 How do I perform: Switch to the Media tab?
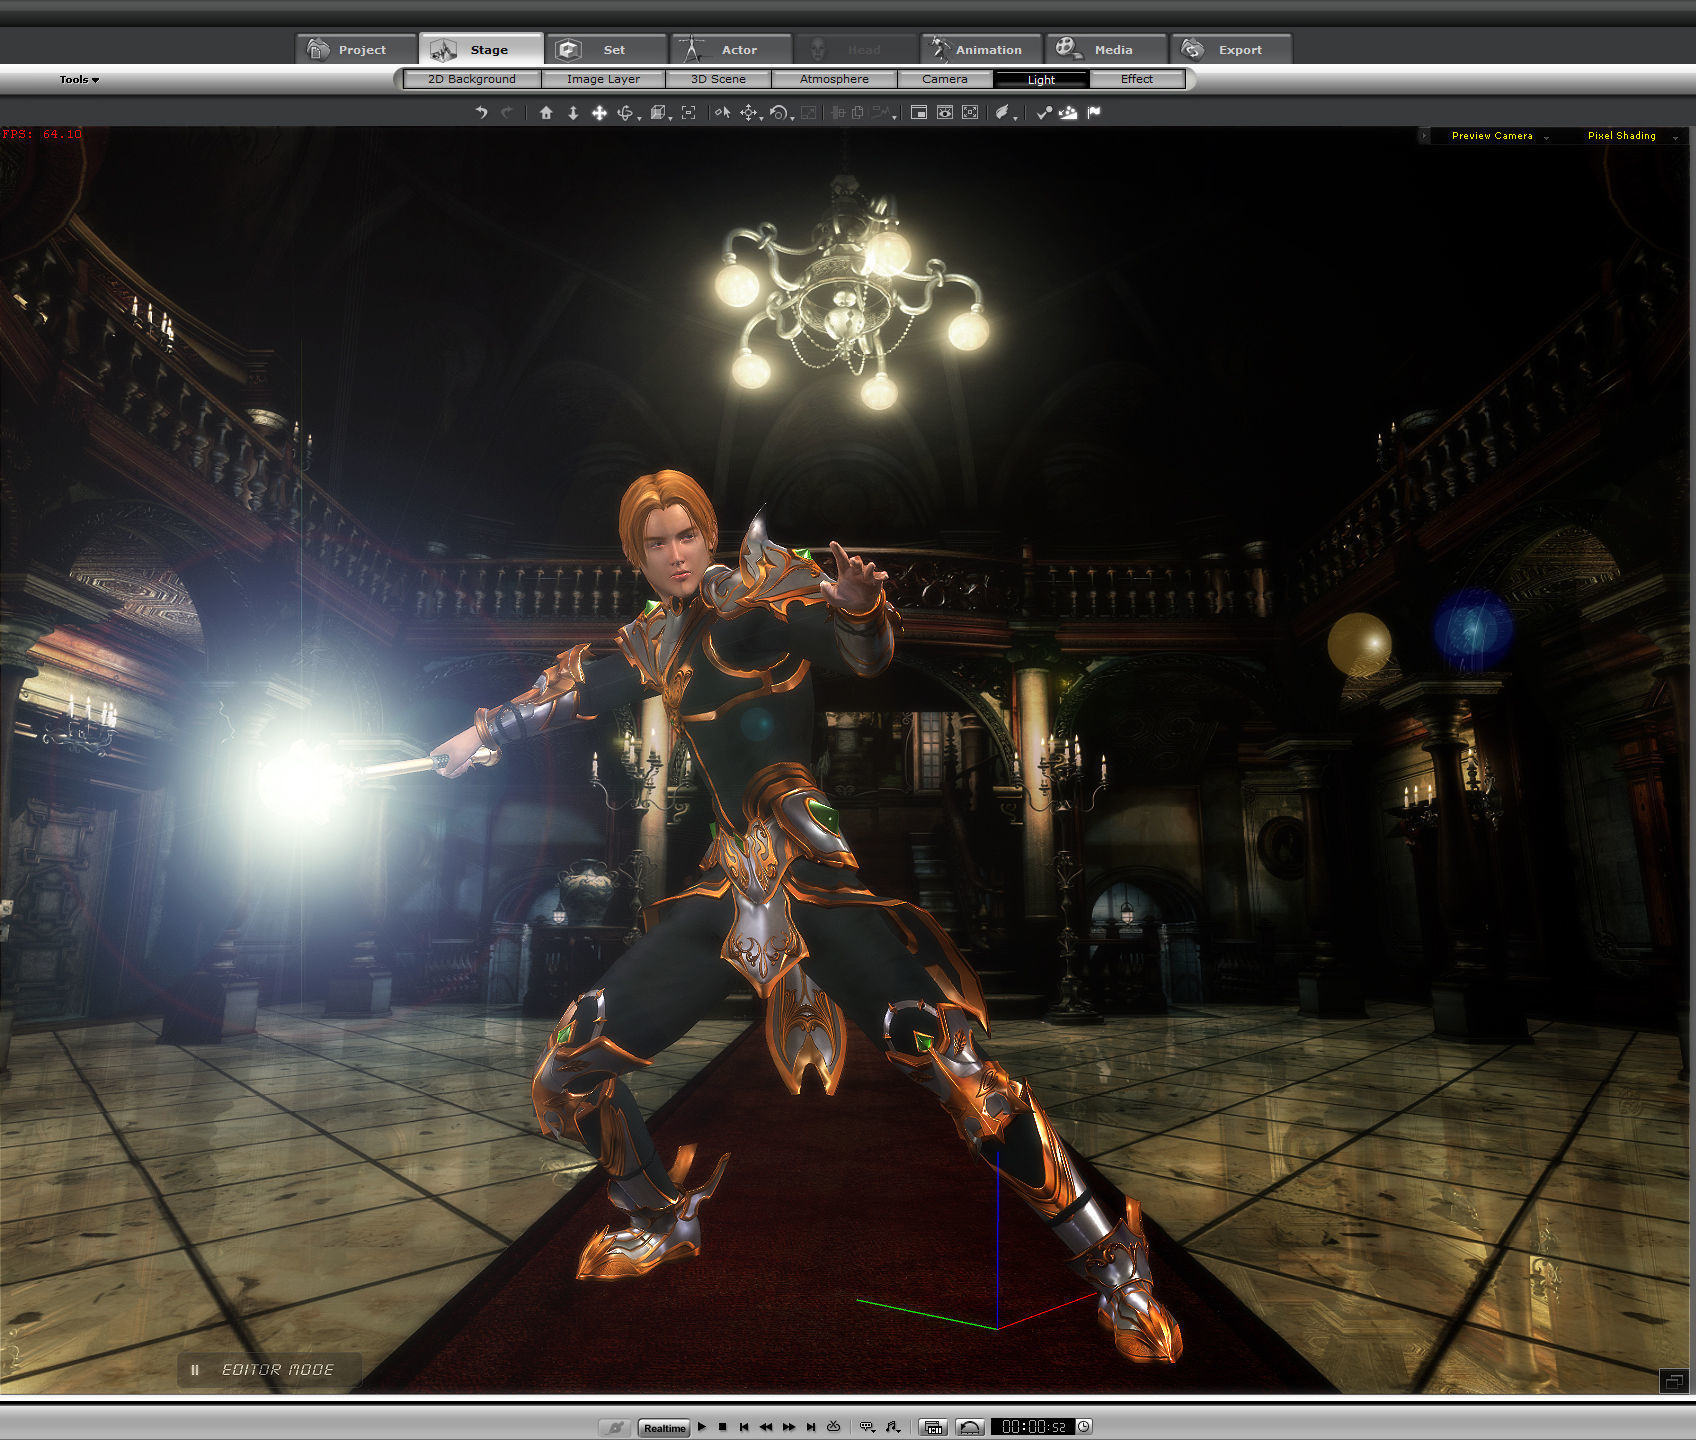pyautogui.click(x=1106, y=49)
